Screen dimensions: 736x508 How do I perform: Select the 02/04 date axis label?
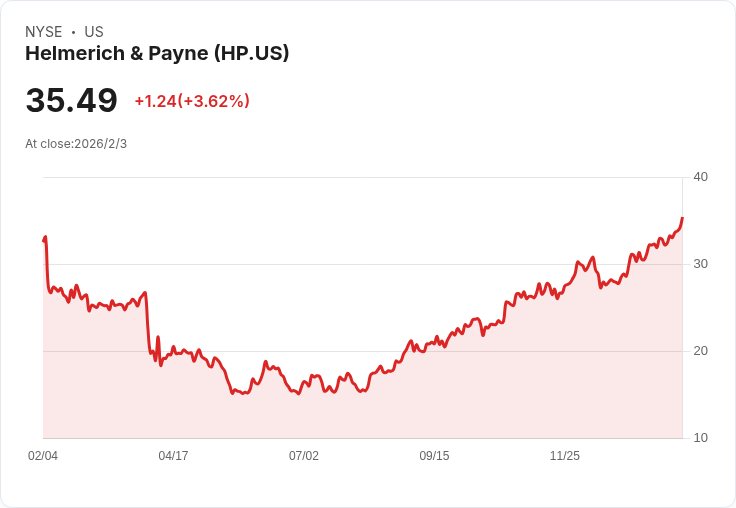[x=43, y=456]
